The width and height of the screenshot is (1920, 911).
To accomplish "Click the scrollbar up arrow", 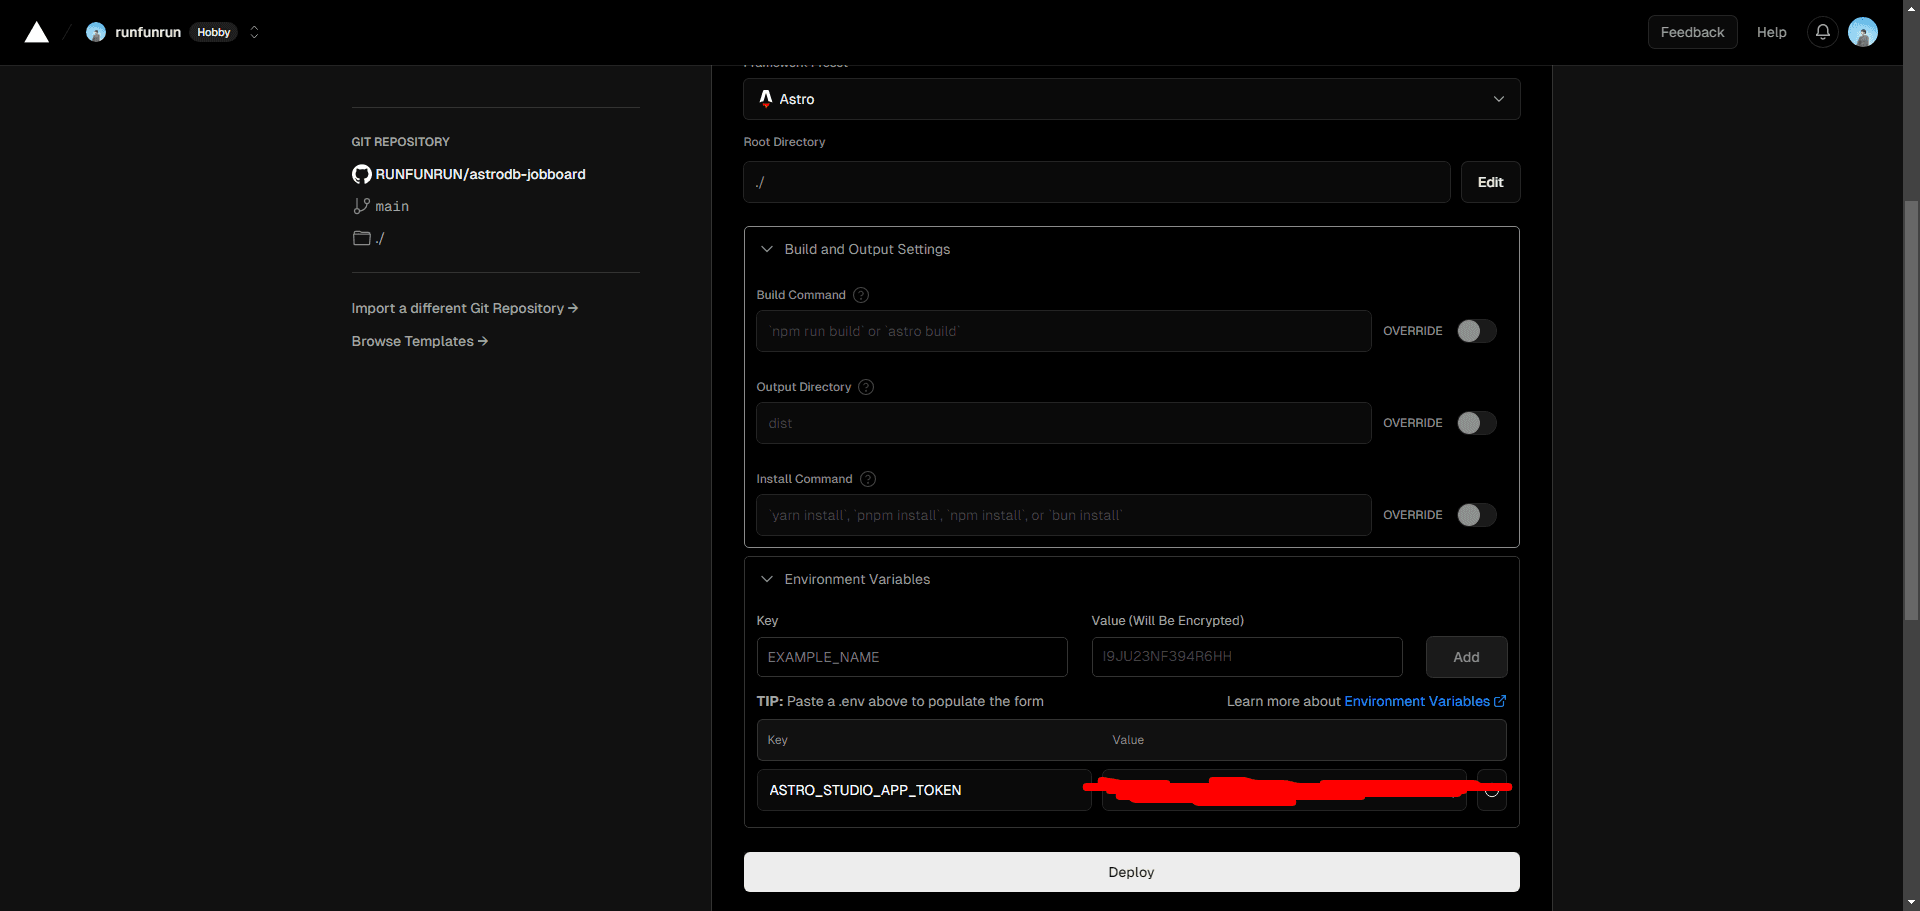I will pyautogui.click(x=1911, y=7).
